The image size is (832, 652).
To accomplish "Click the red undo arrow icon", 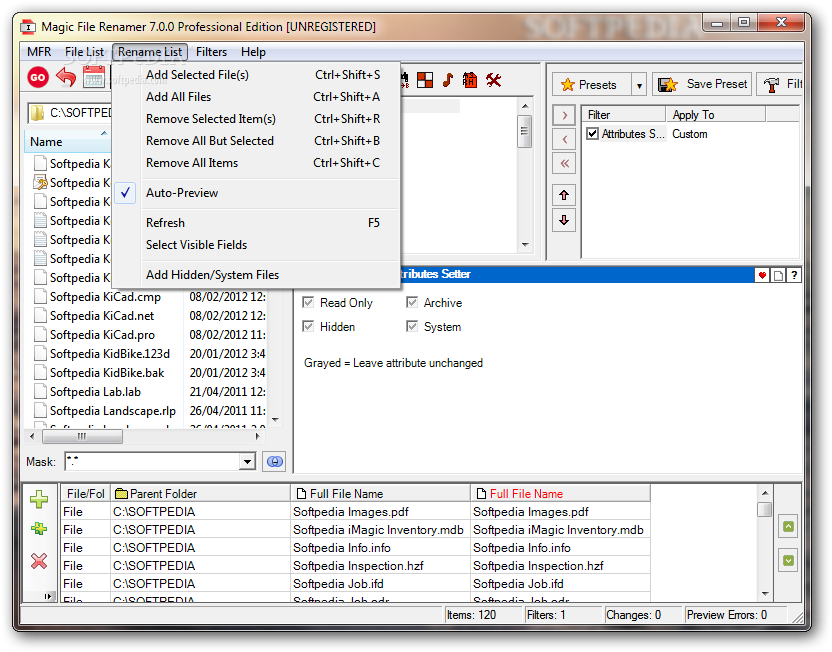I will (x=66, y=77).
